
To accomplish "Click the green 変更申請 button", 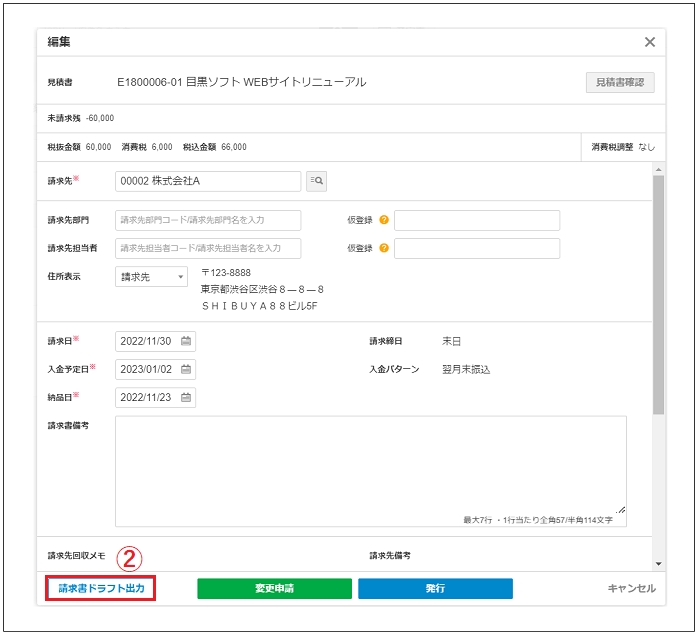I will [x=275, y=588].
